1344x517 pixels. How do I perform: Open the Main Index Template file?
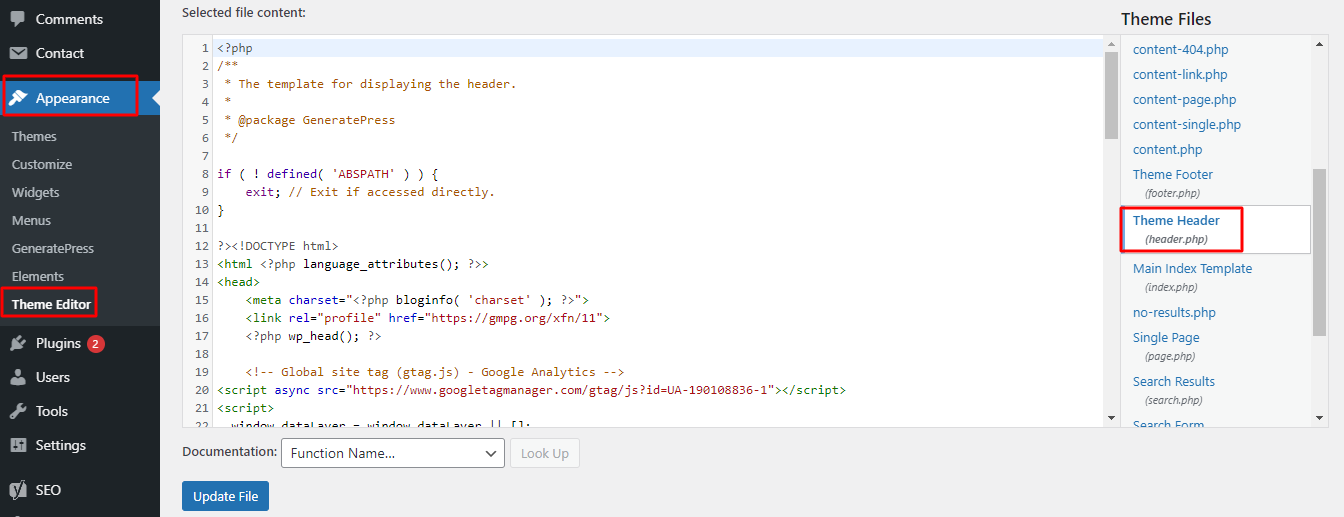click(1192, 268)
